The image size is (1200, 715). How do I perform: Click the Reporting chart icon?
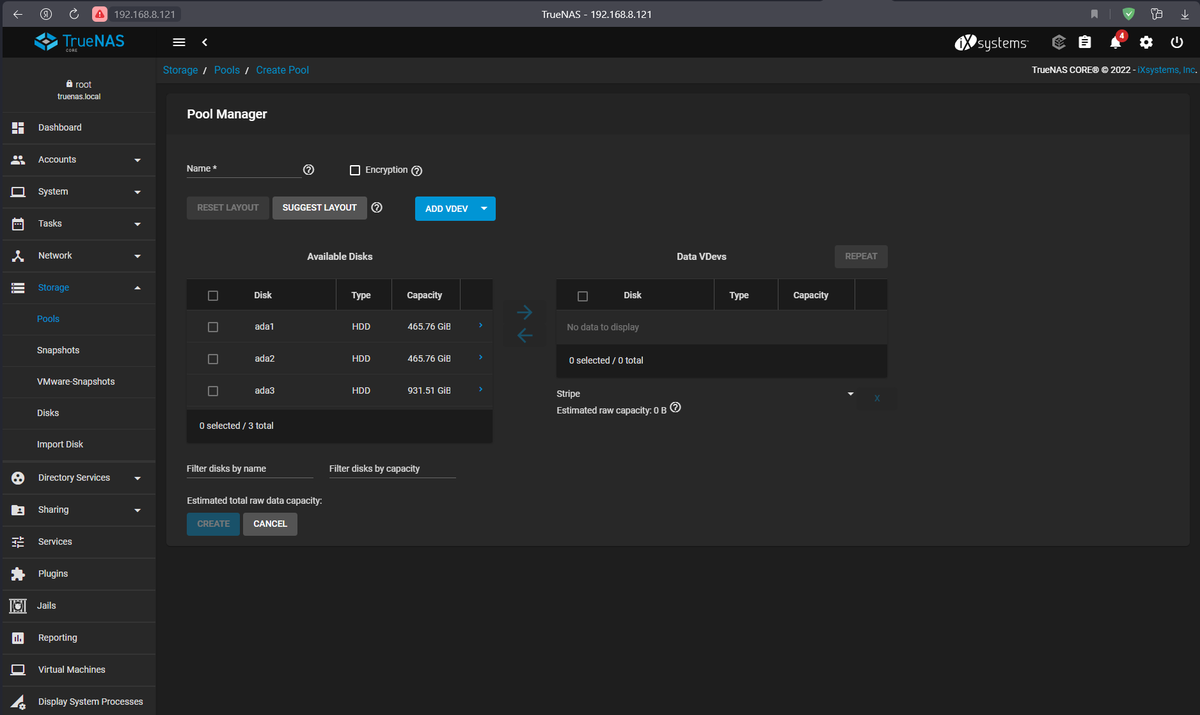[x=17, y=637]
